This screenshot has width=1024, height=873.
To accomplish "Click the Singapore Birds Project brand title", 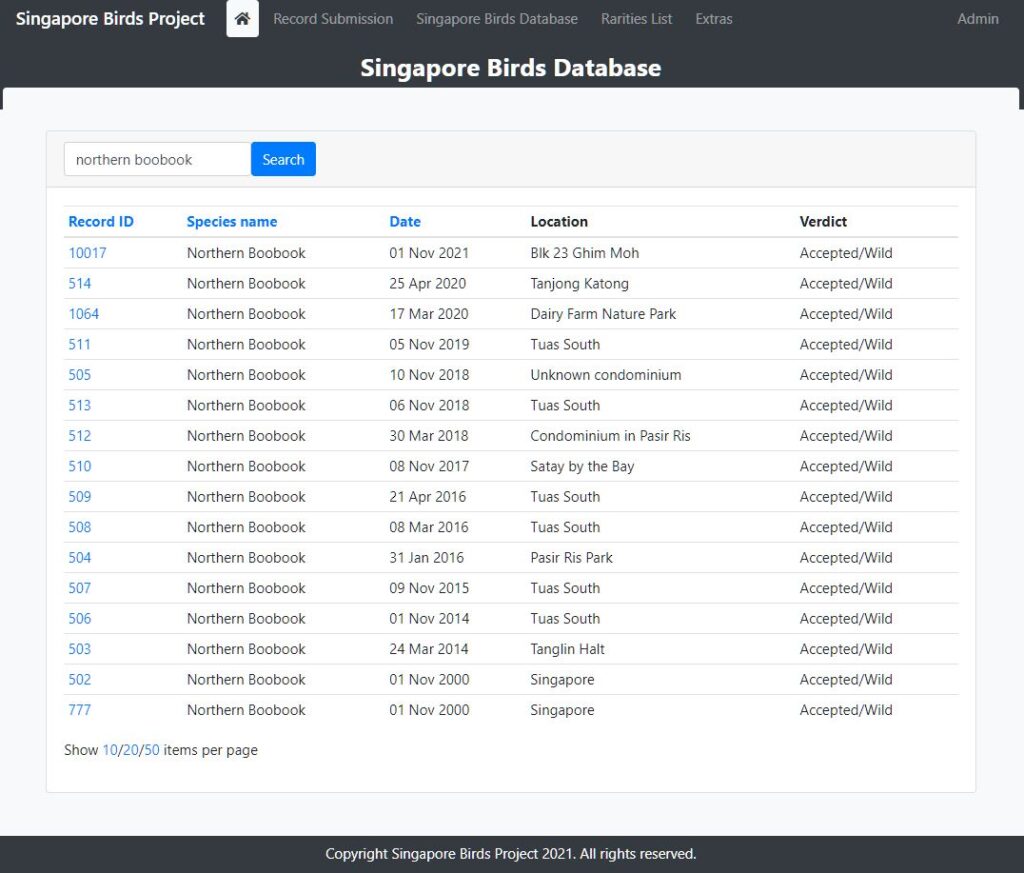I will pyautogui.click(x=110, y=19).
